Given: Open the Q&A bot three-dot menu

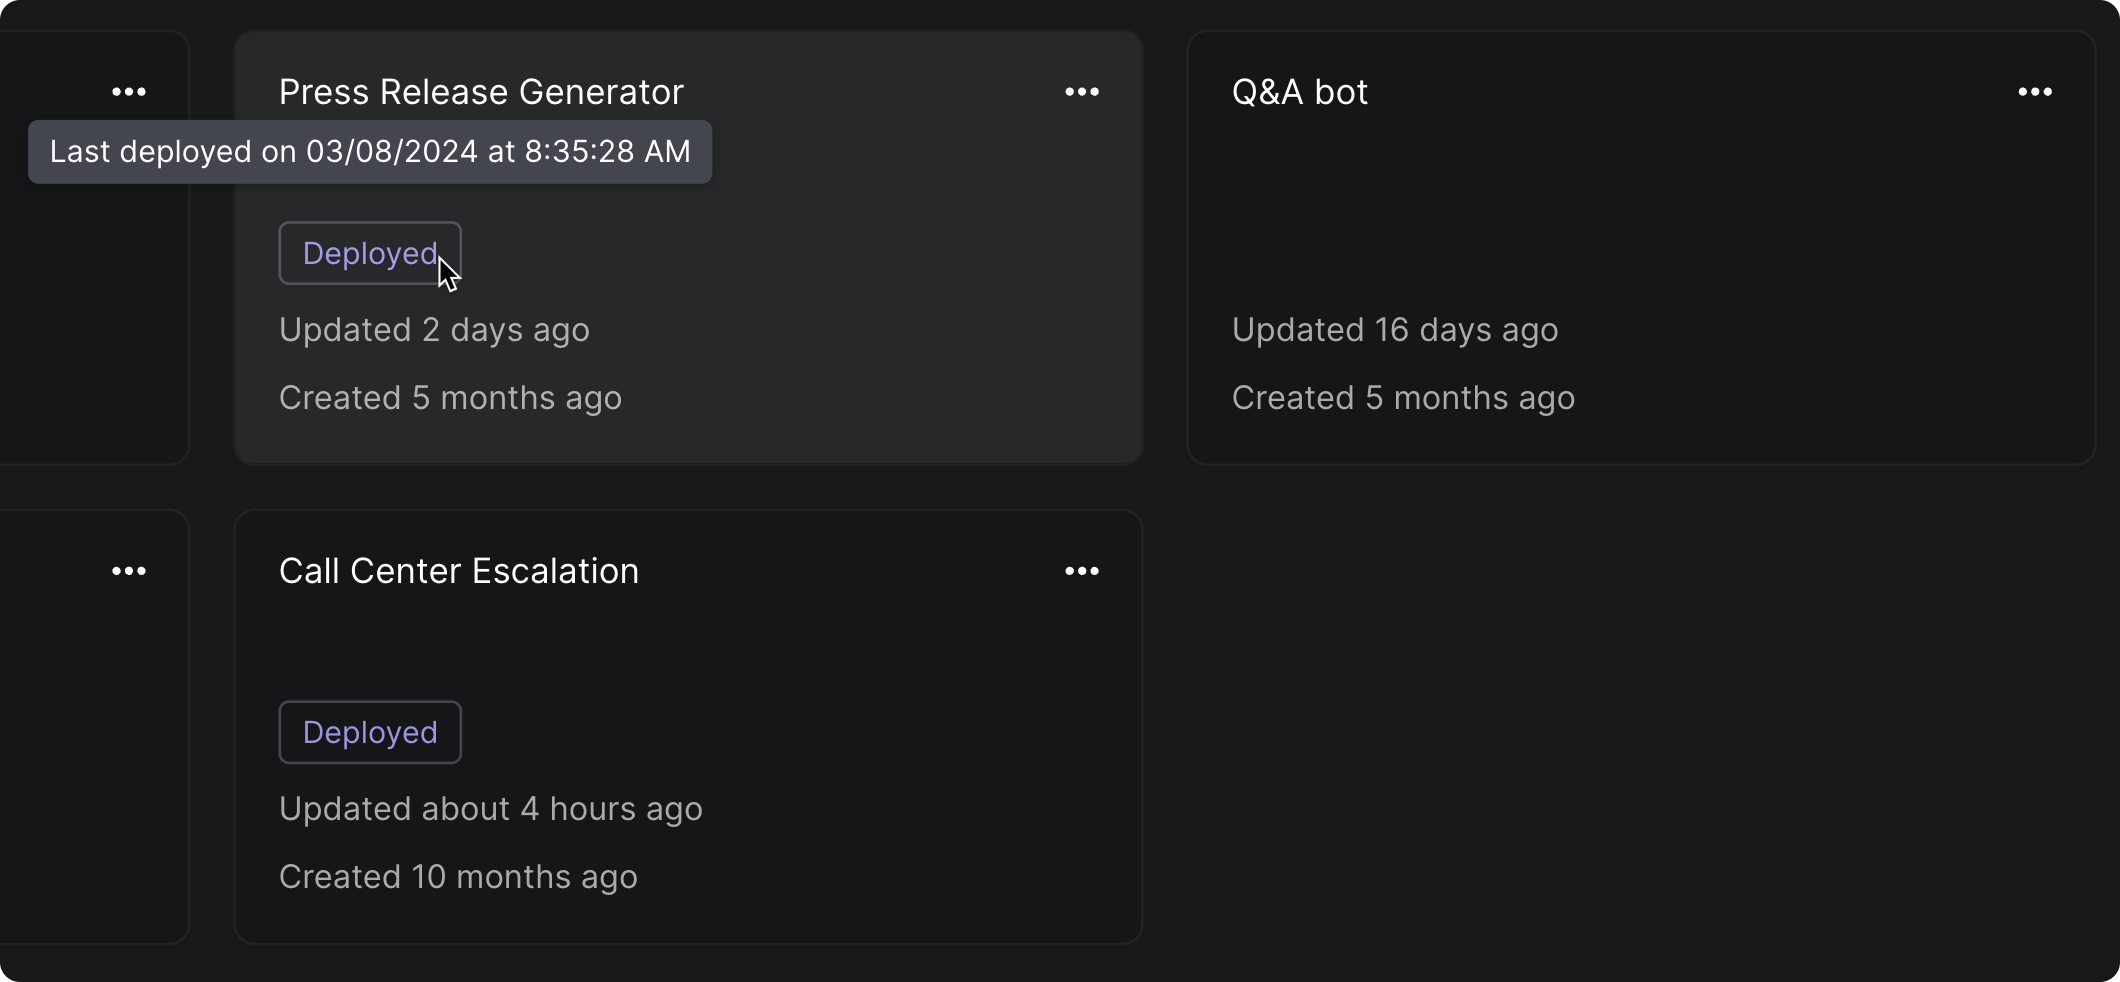Looking at the screenshot, I should (x=2035, y=92).
